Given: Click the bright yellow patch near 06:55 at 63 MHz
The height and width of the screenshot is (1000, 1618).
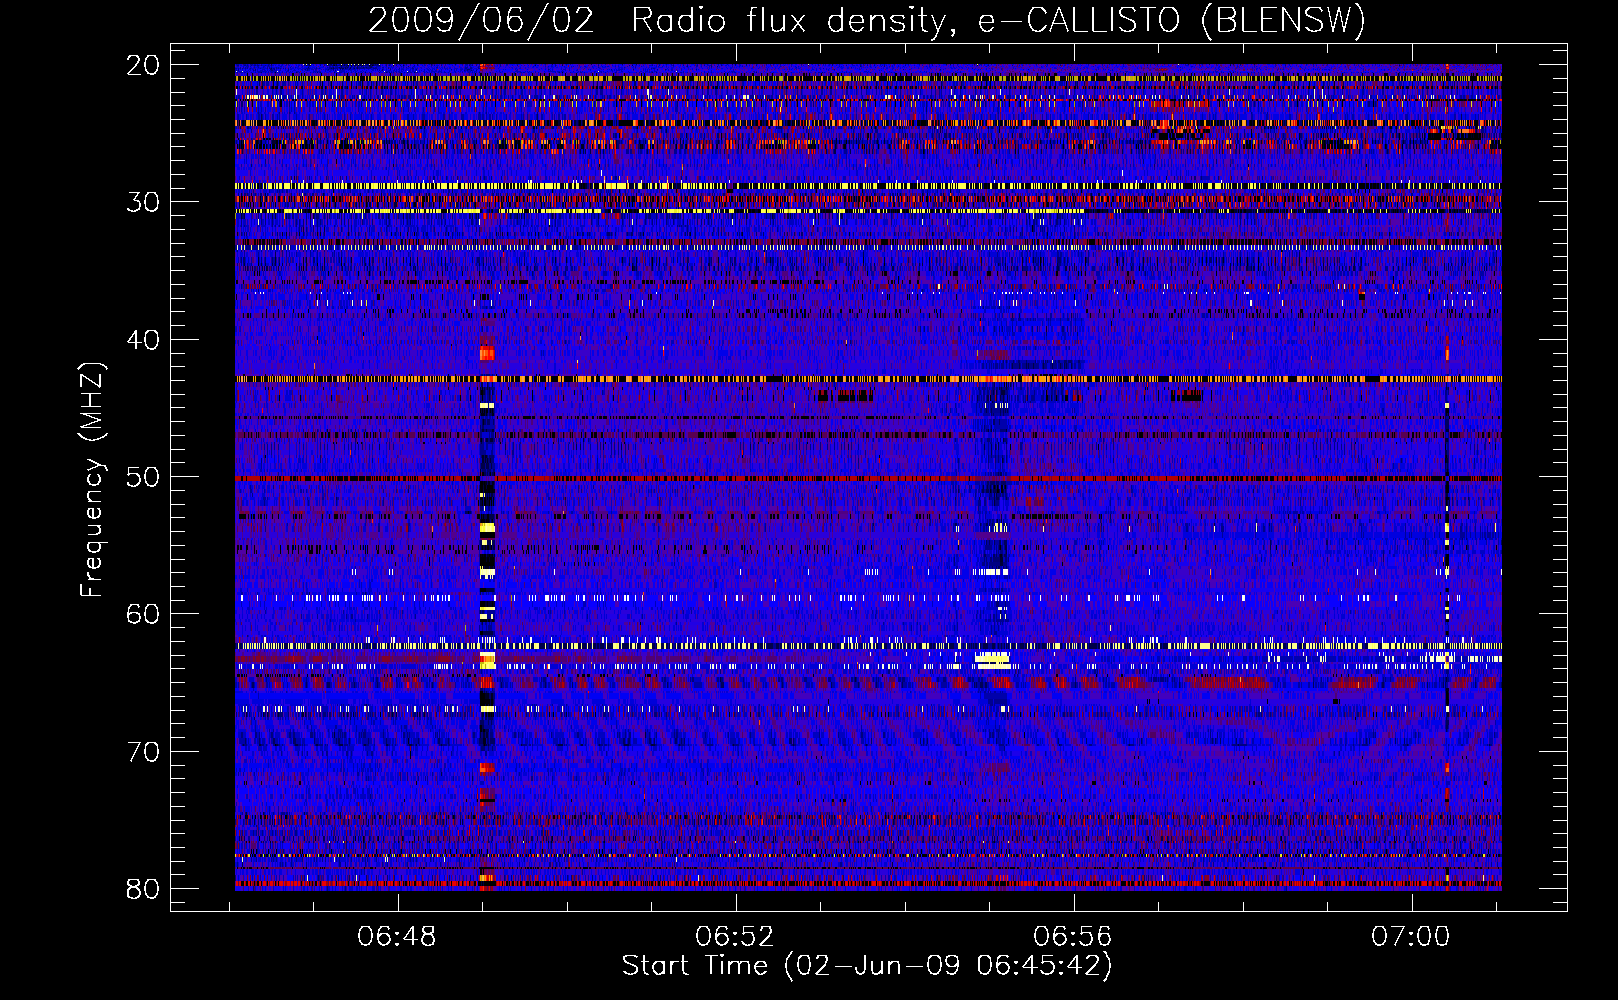Looking at the screenshot, I should (993, 660).
